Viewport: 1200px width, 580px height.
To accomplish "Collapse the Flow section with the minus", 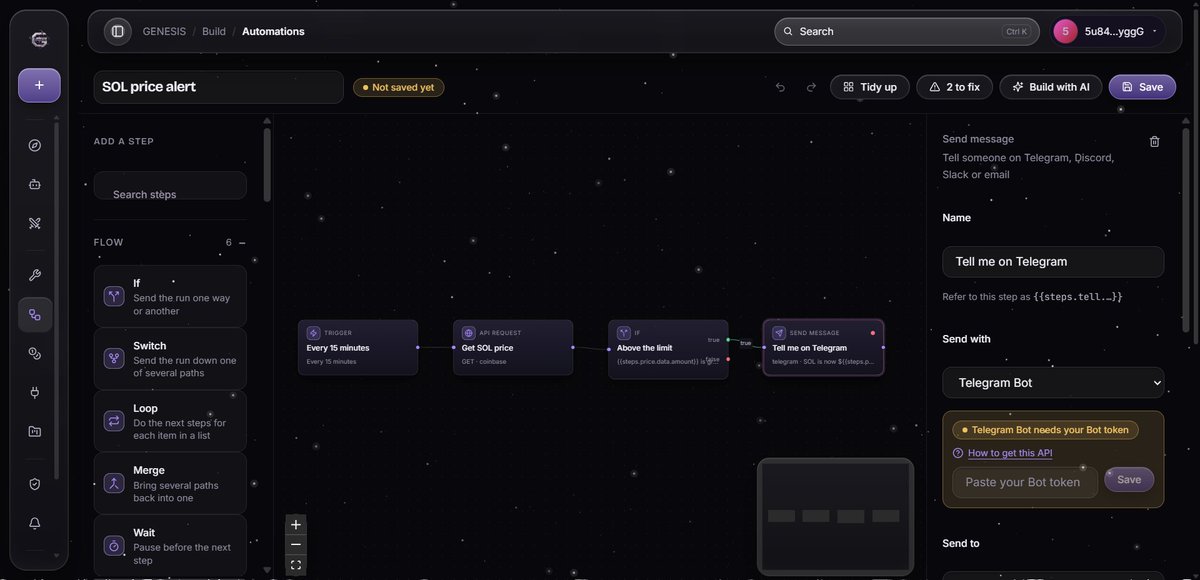I will [x=242, y=242].
